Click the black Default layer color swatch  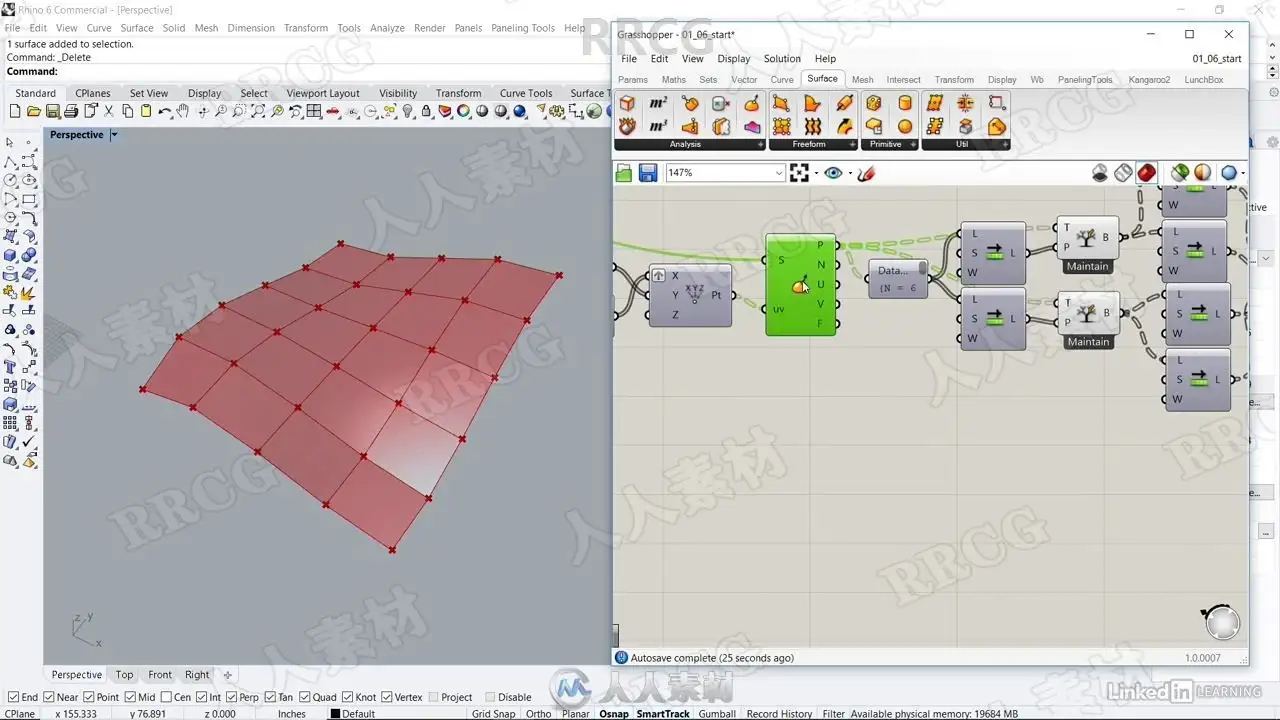(335, 714)
